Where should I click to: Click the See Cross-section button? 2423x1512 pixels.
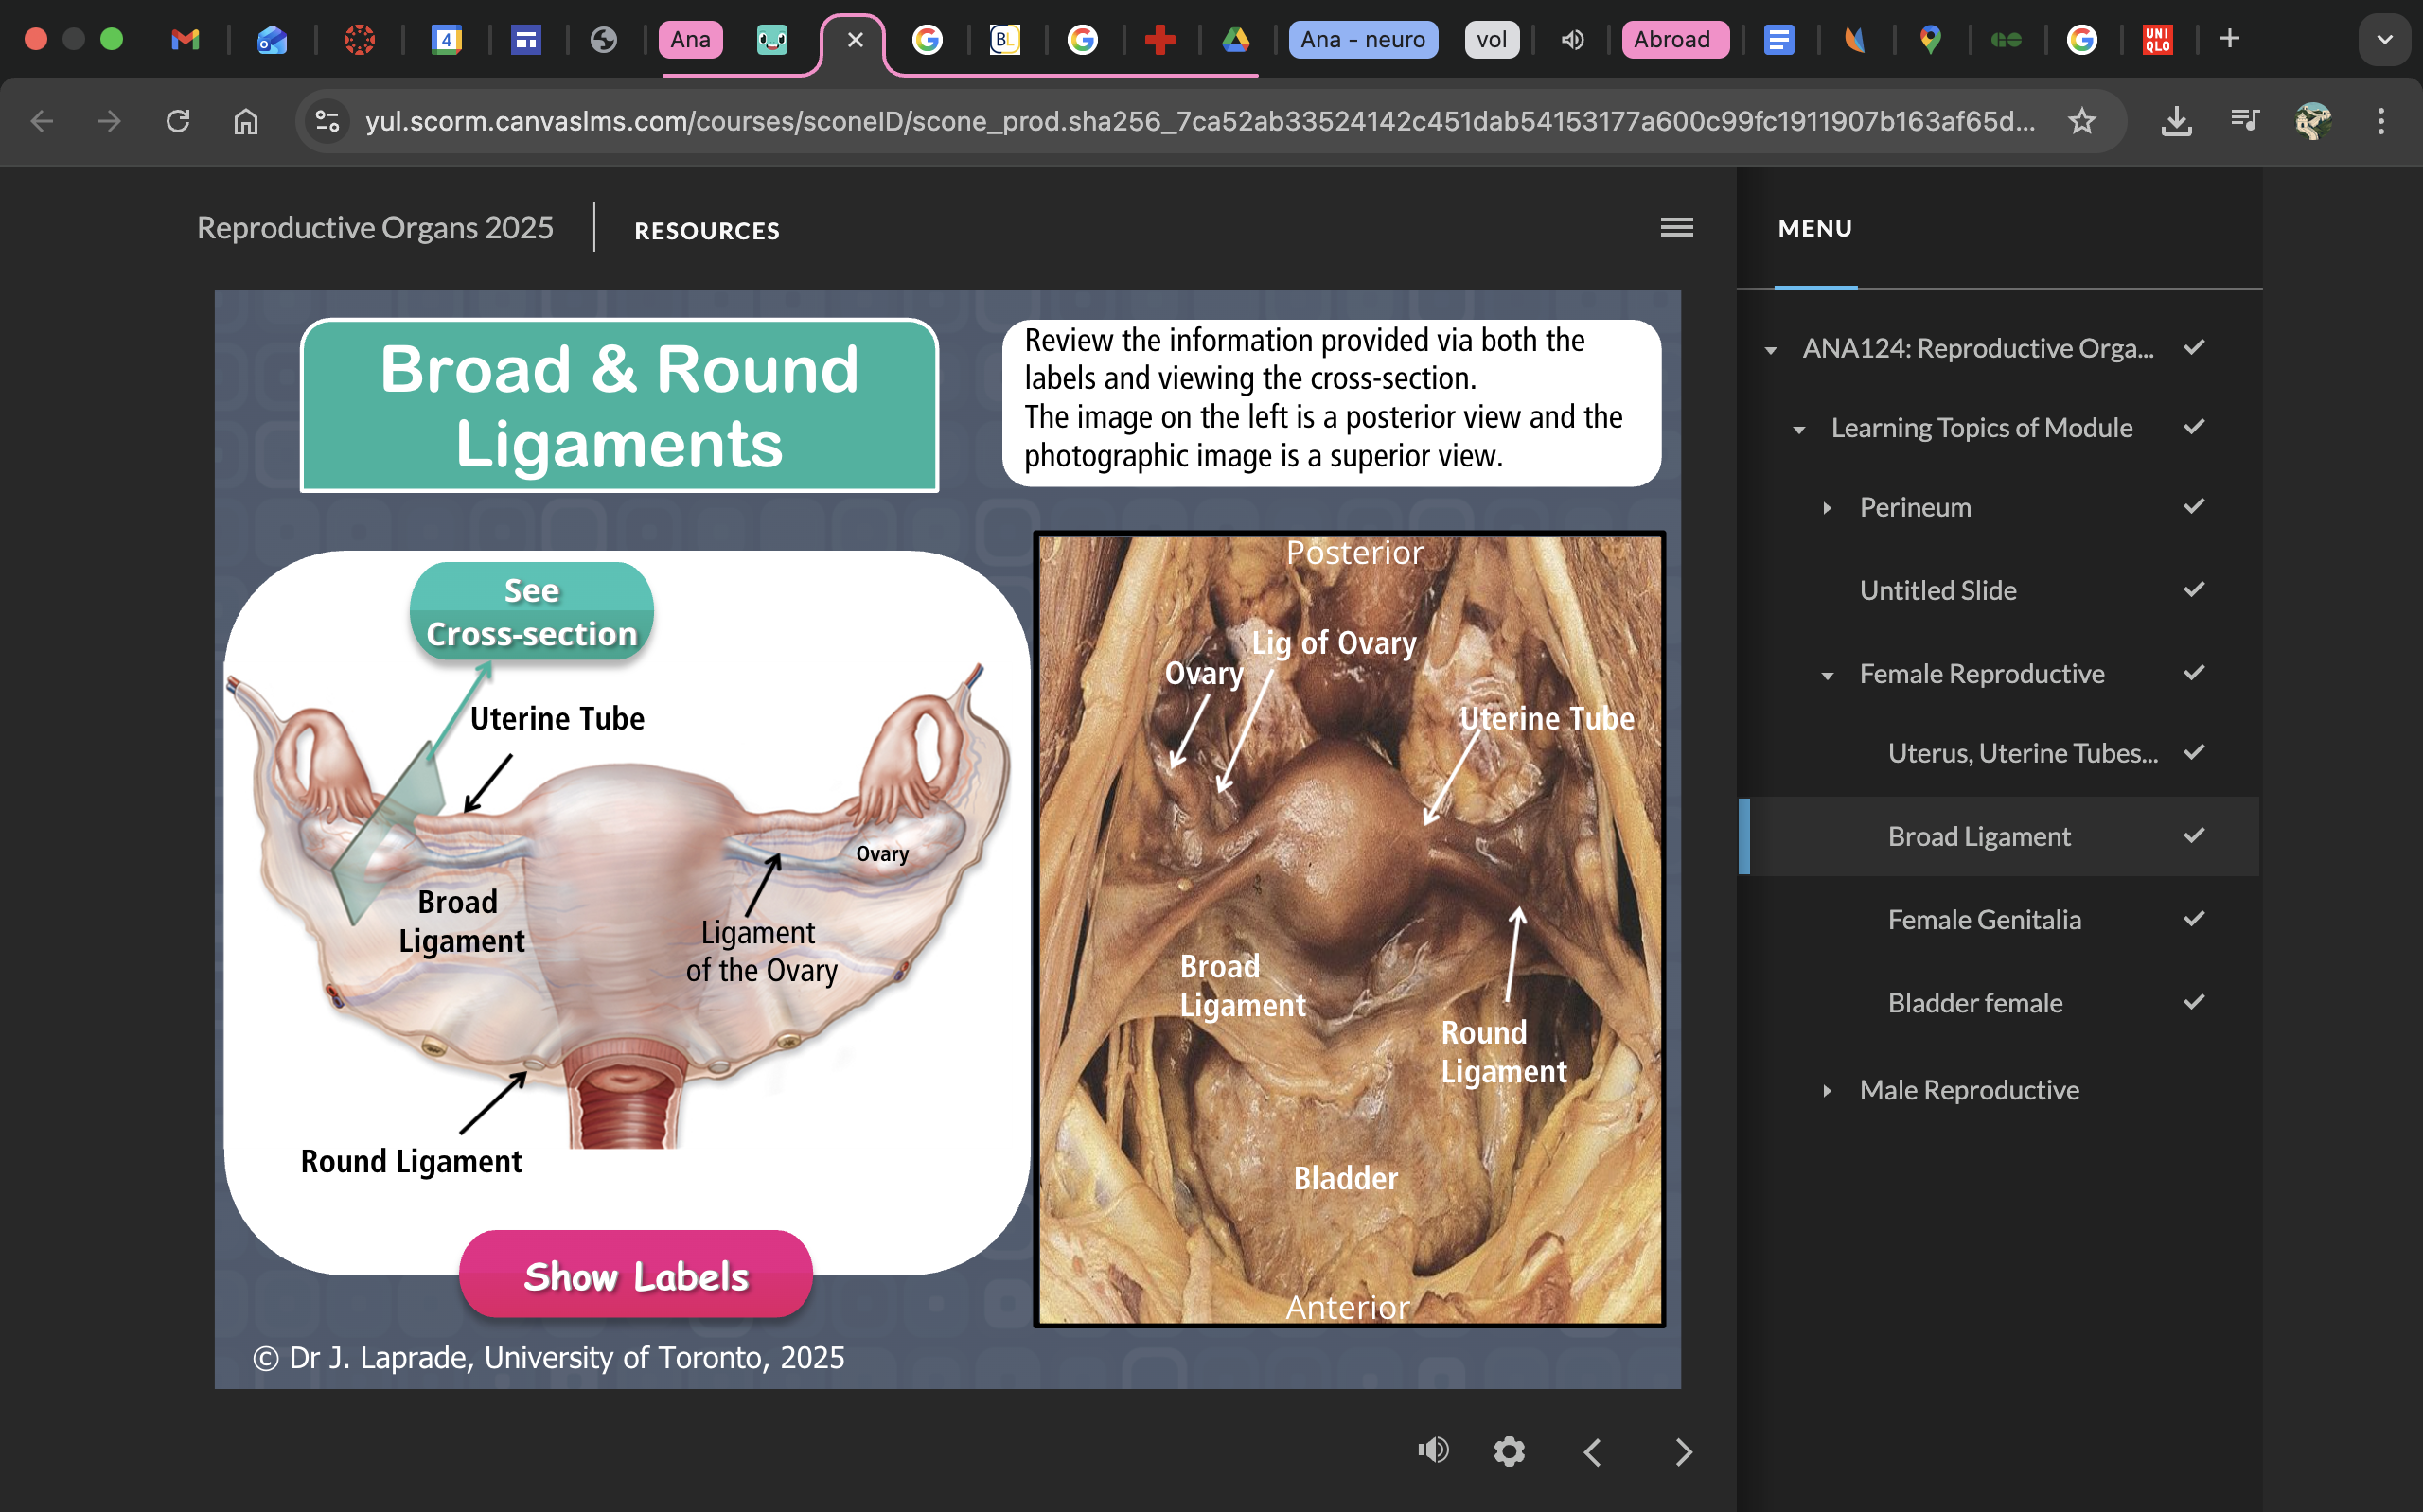point(531,611)
